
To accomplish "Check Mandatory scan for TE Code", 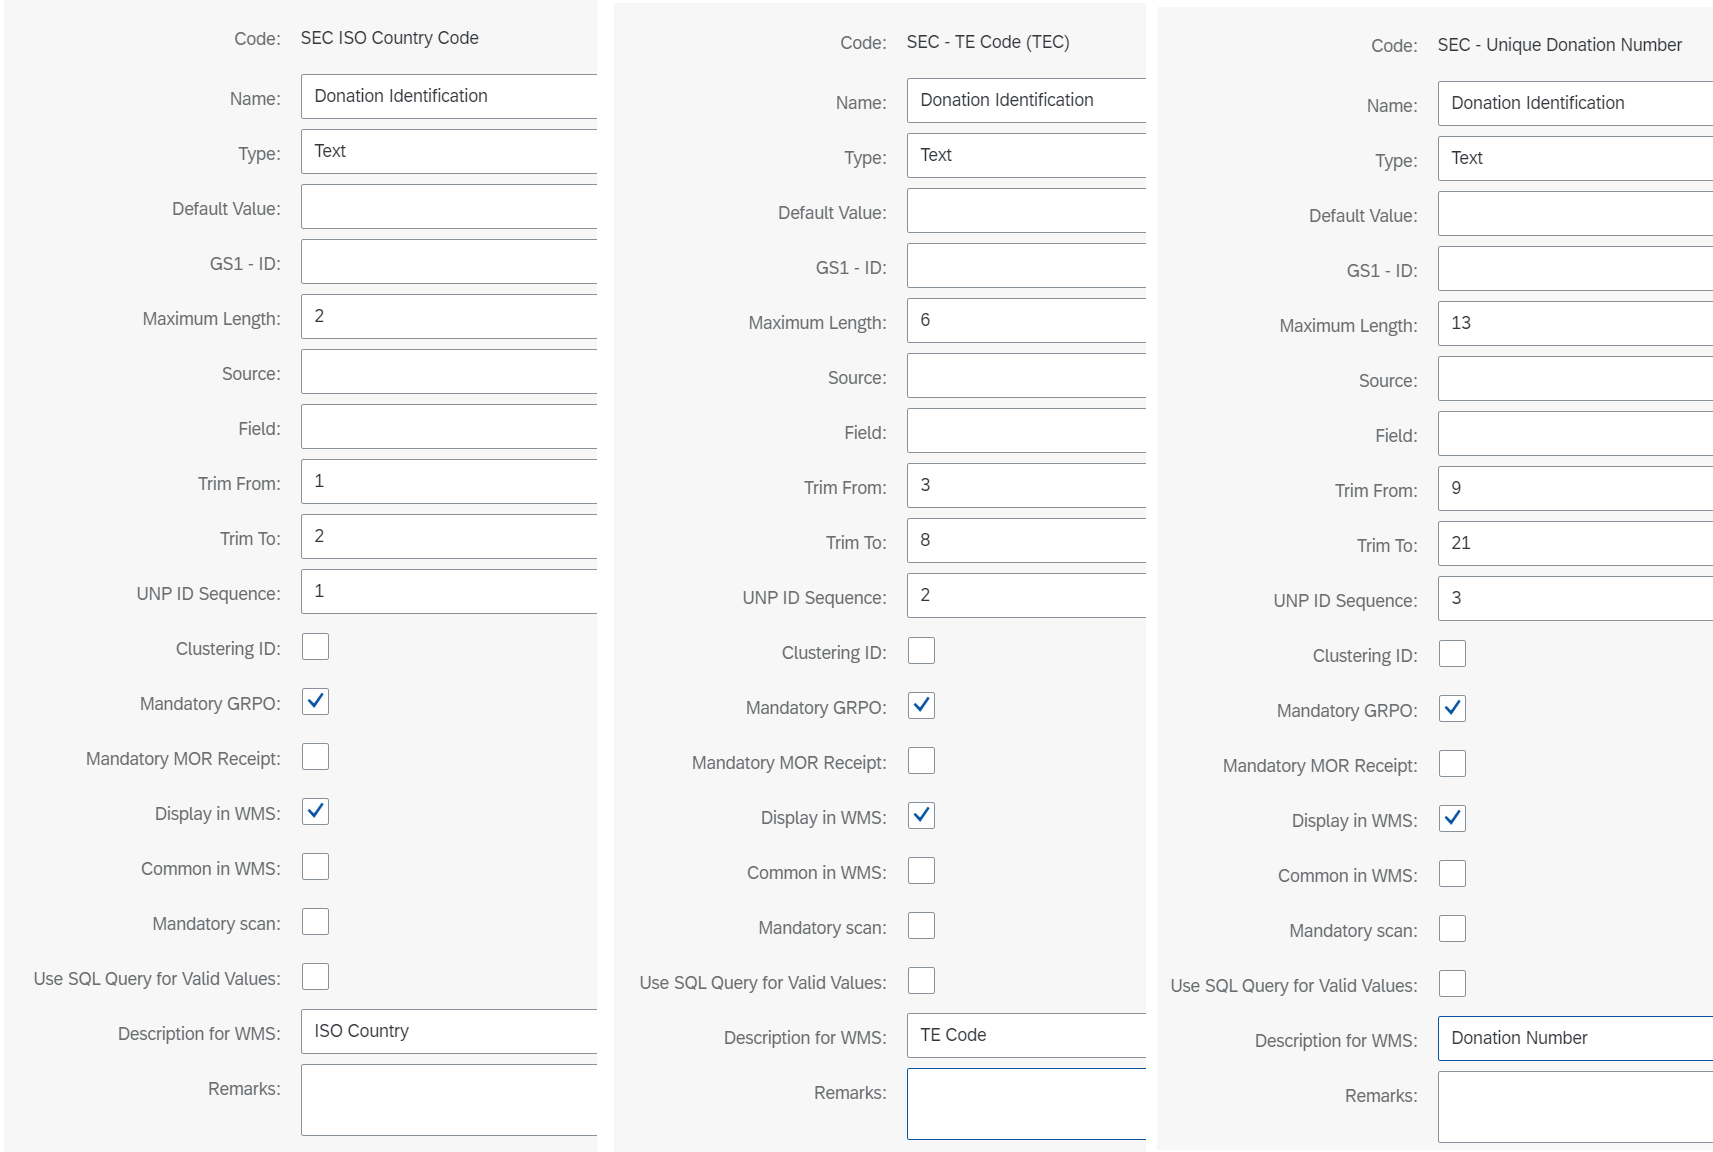I will click(x=921, y=925).
